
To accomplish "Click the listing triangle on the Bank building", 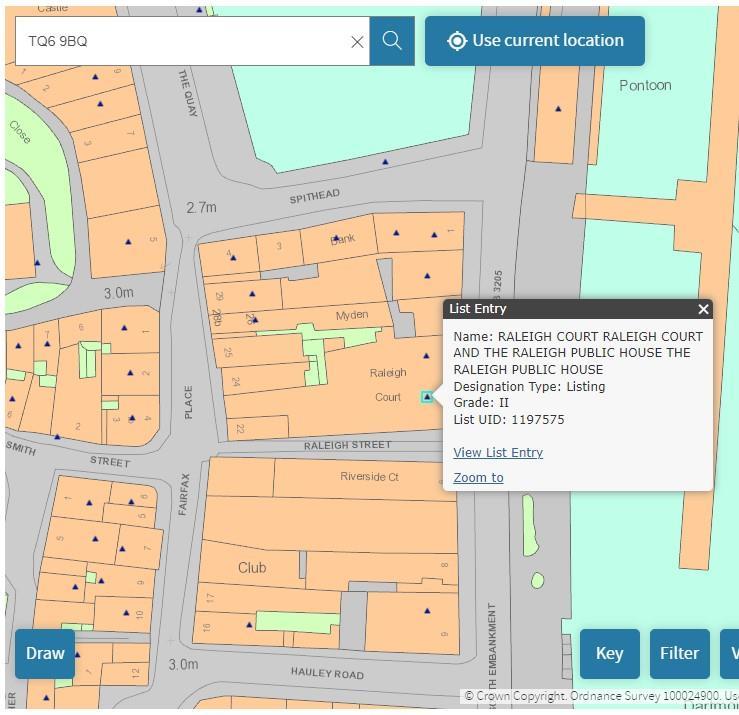I will tap(336, 238).
